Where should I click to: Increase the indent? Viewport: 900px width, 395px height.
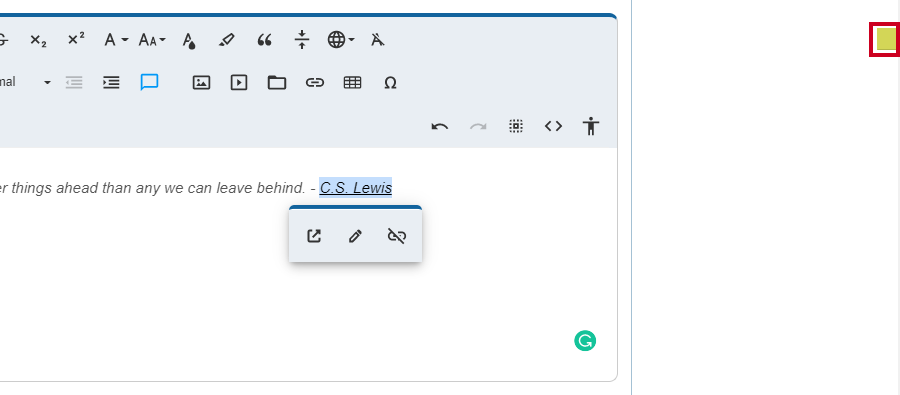coord(111,83)
